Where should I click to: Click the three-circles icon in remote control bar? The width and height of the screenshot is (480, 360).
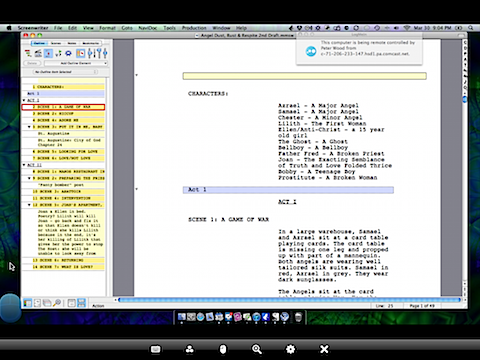pos(189,349)
